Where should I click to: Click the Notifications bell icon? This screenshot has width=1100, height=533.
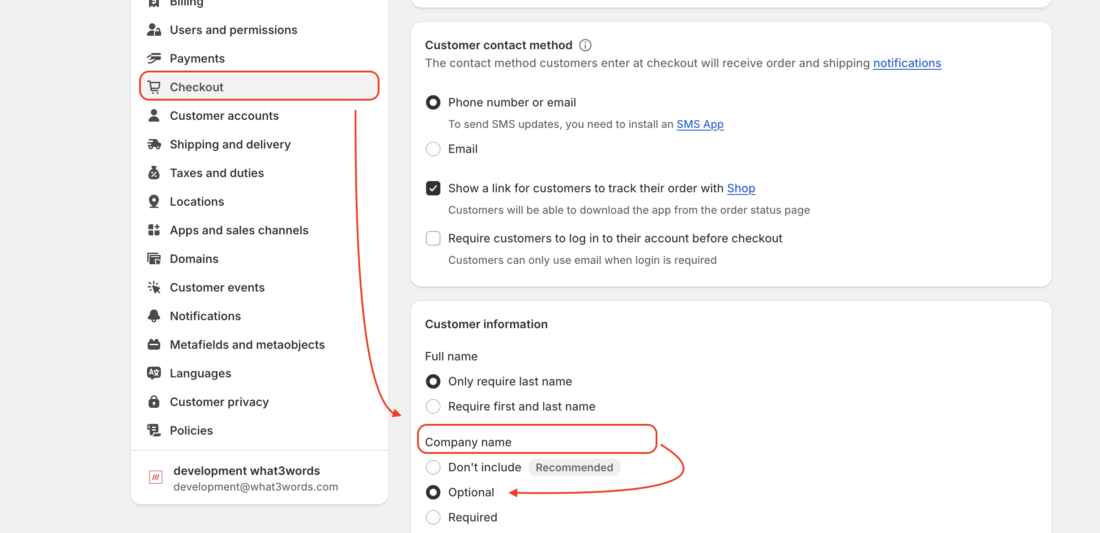click(154, 316)
